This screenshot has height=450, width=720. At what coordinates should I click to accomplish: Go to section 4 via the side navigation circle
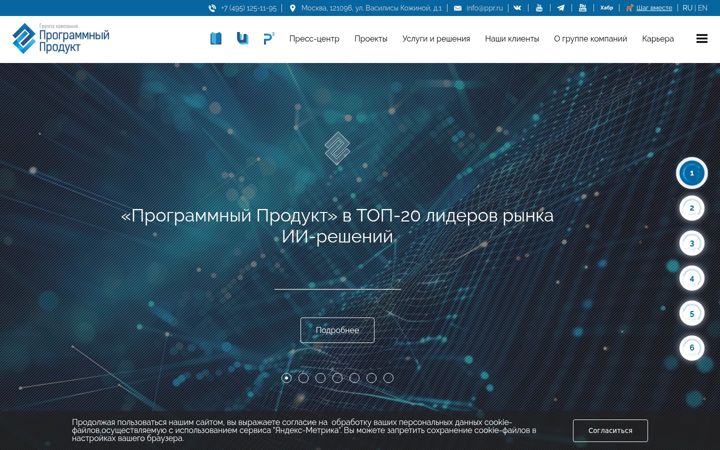tap(692, 278)
